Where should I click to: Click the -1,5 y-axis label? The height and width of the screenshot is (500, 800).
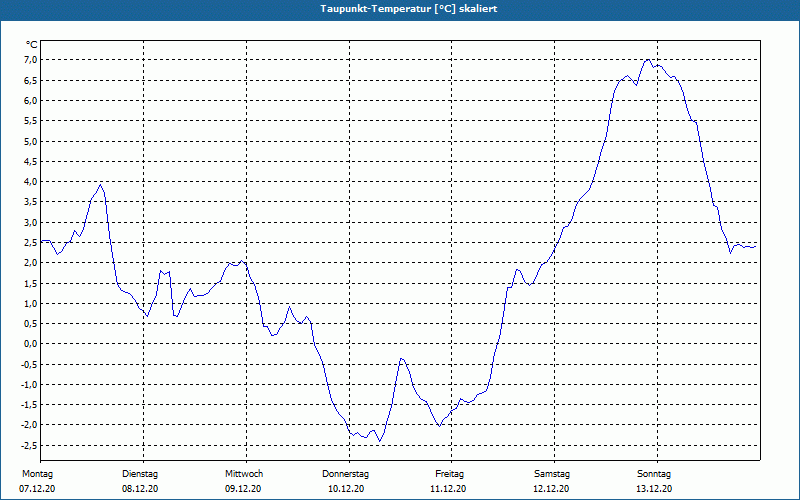point(29,405)
